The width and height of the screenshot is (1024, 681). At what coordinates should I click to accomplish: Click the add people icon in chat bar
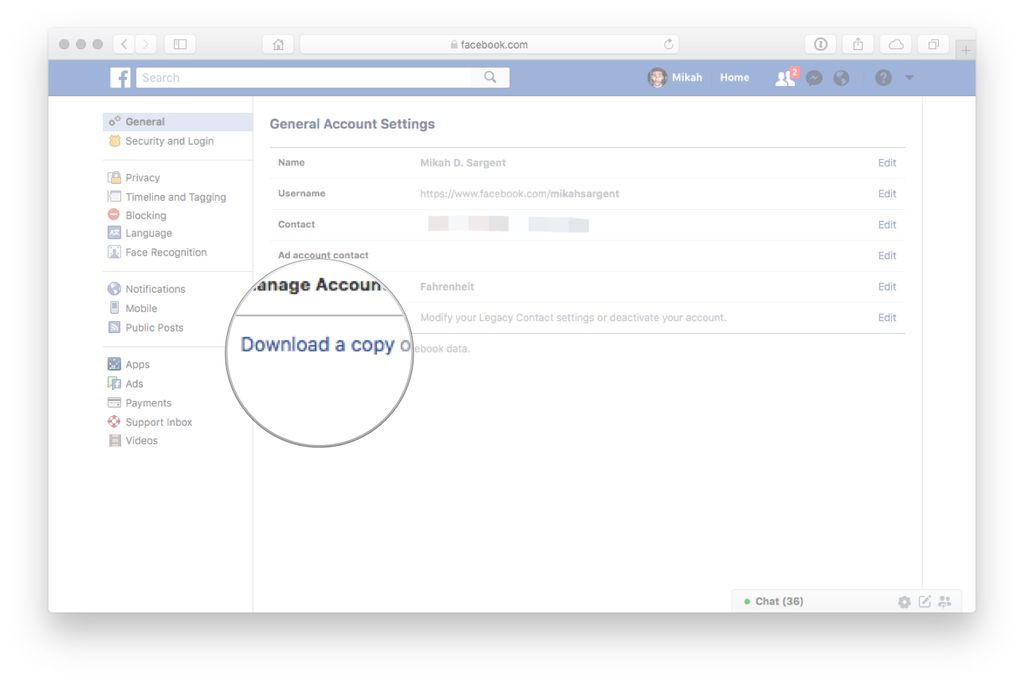click(944, 601)
